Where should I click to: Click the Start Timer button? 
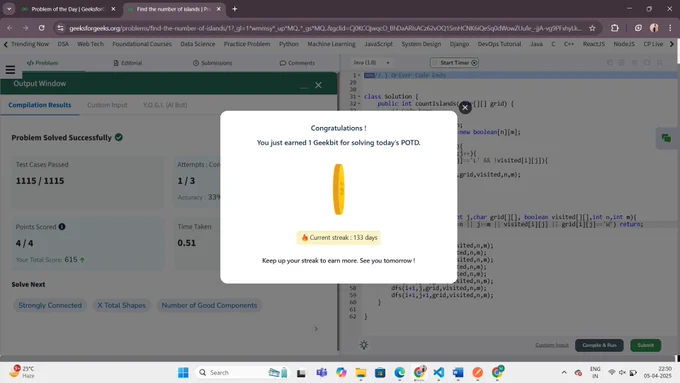coord(454,62)
